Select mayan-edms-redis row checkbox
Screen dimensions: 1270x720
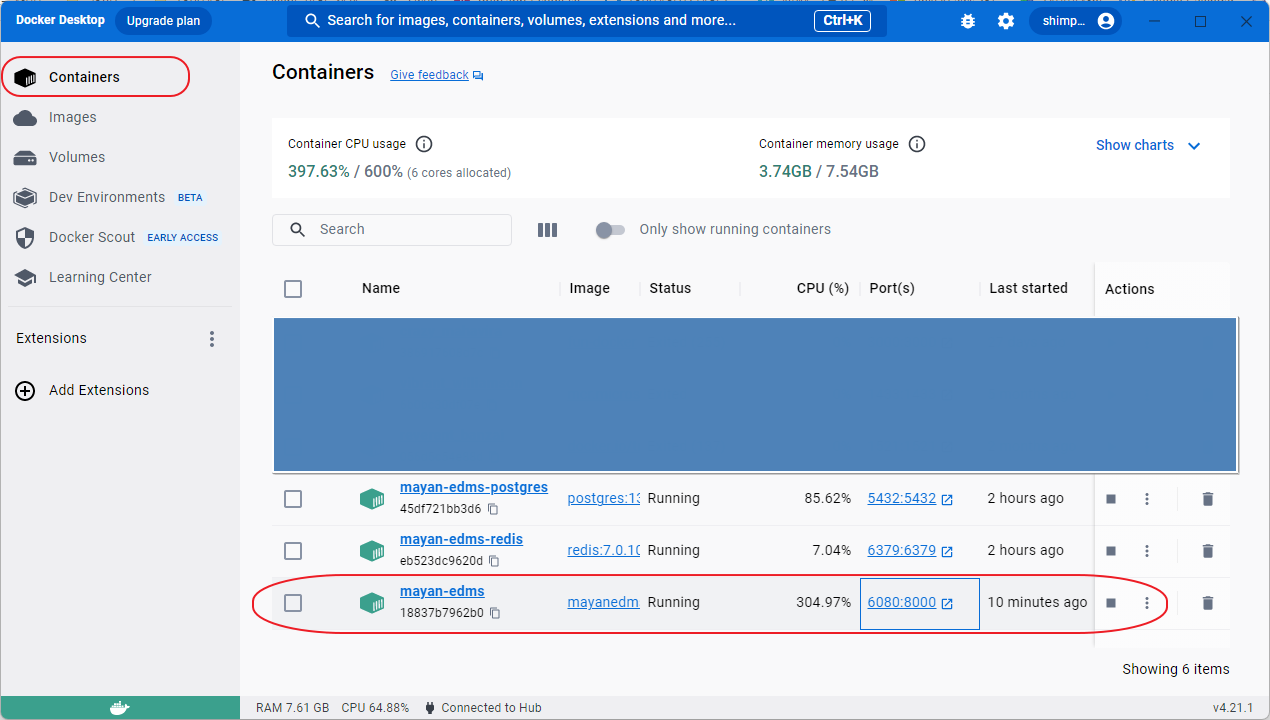[x=293, y=551]
